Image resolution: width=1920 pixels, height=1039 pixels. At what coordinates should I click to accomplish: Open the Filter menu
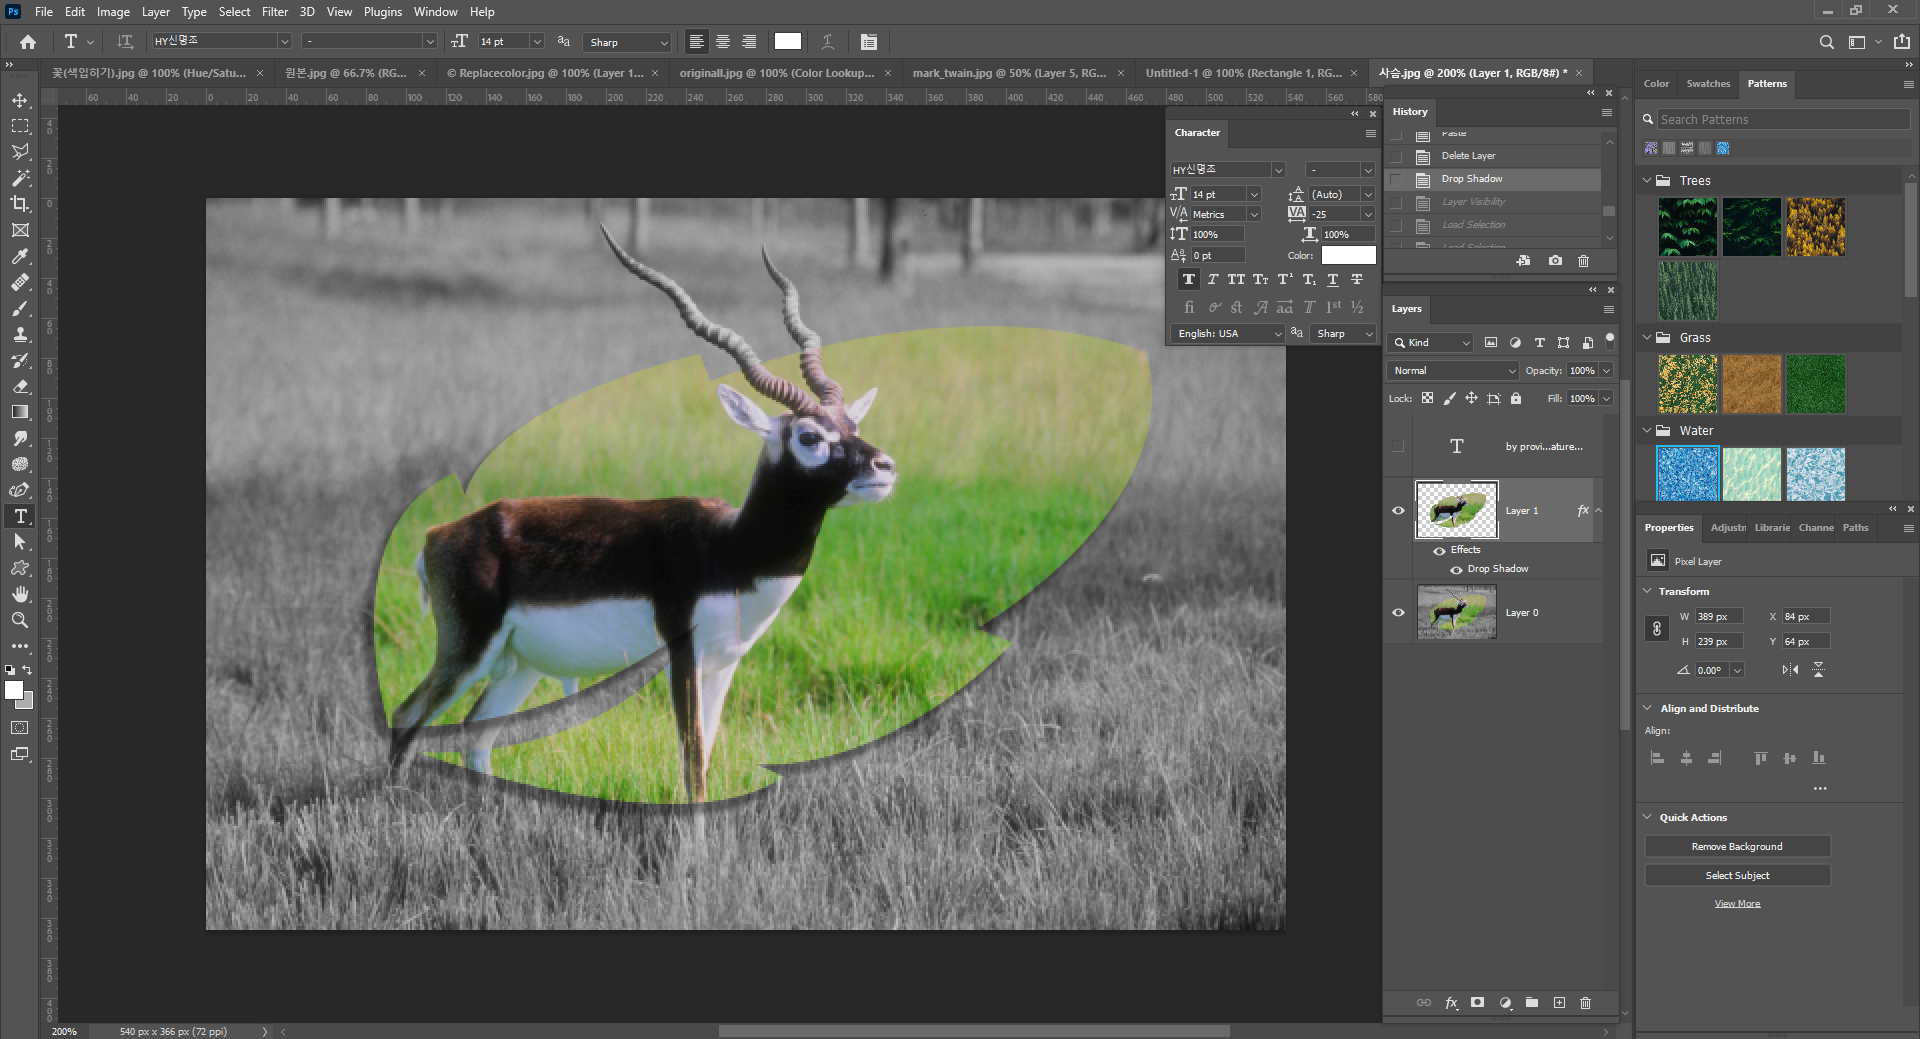pos(275,12)
